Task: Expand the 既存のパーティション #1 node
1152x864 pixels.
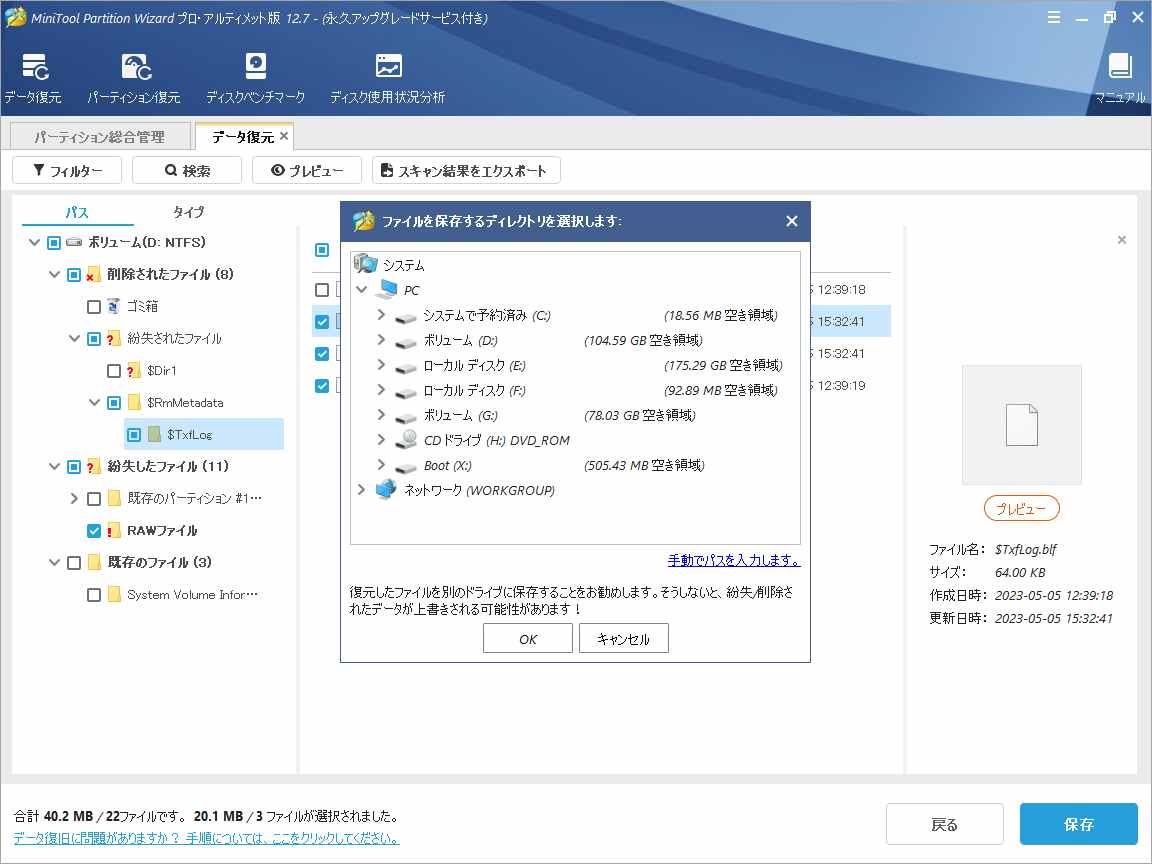Action: (73, 498)
